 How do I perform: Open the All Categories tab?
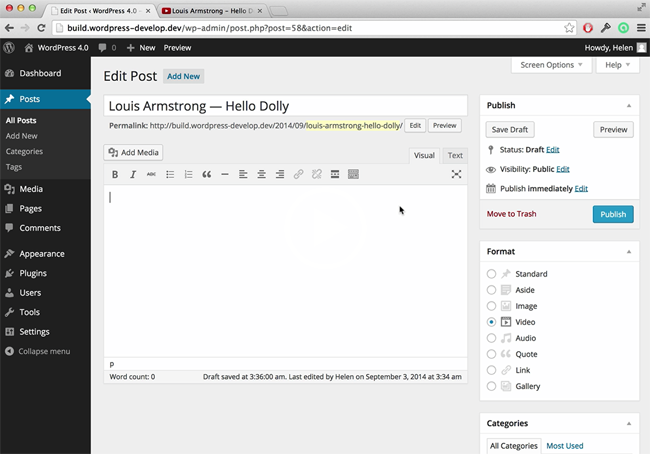pos(514,446)
